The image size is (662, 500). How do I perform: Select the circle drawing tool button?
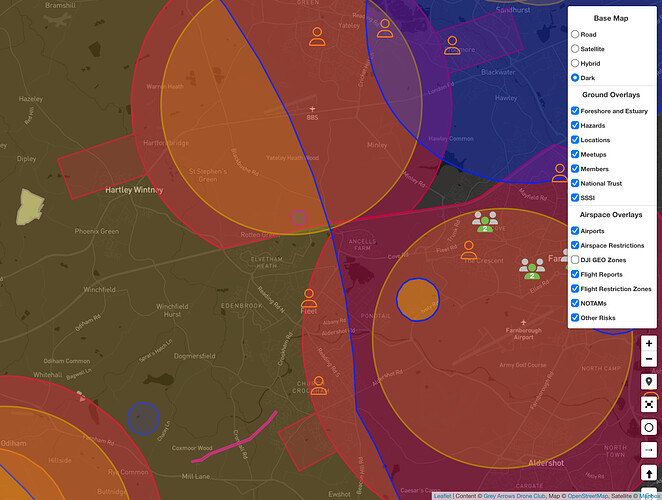point(649,427)
